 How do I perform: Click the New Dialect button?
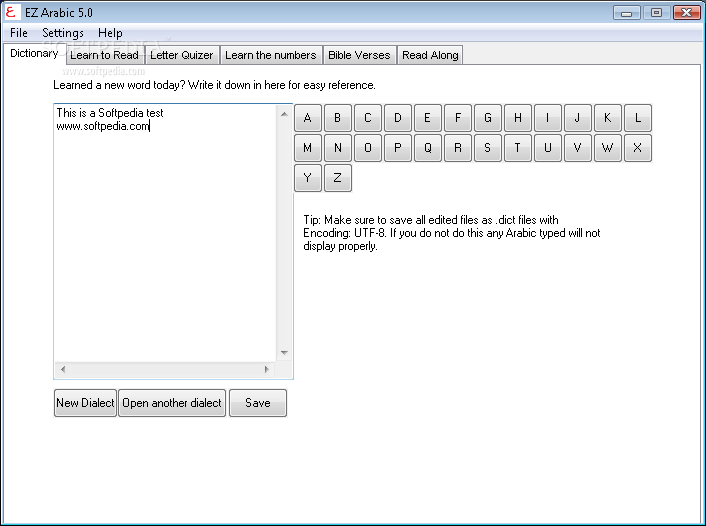pos(85,403)
